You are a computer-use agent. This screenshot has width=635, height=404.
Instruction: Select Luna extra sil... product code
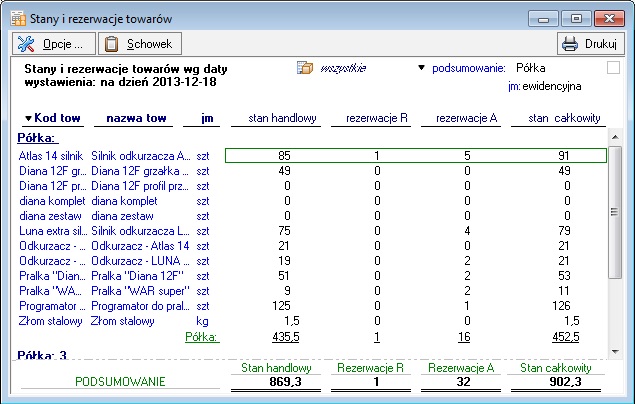click(53, 231)
